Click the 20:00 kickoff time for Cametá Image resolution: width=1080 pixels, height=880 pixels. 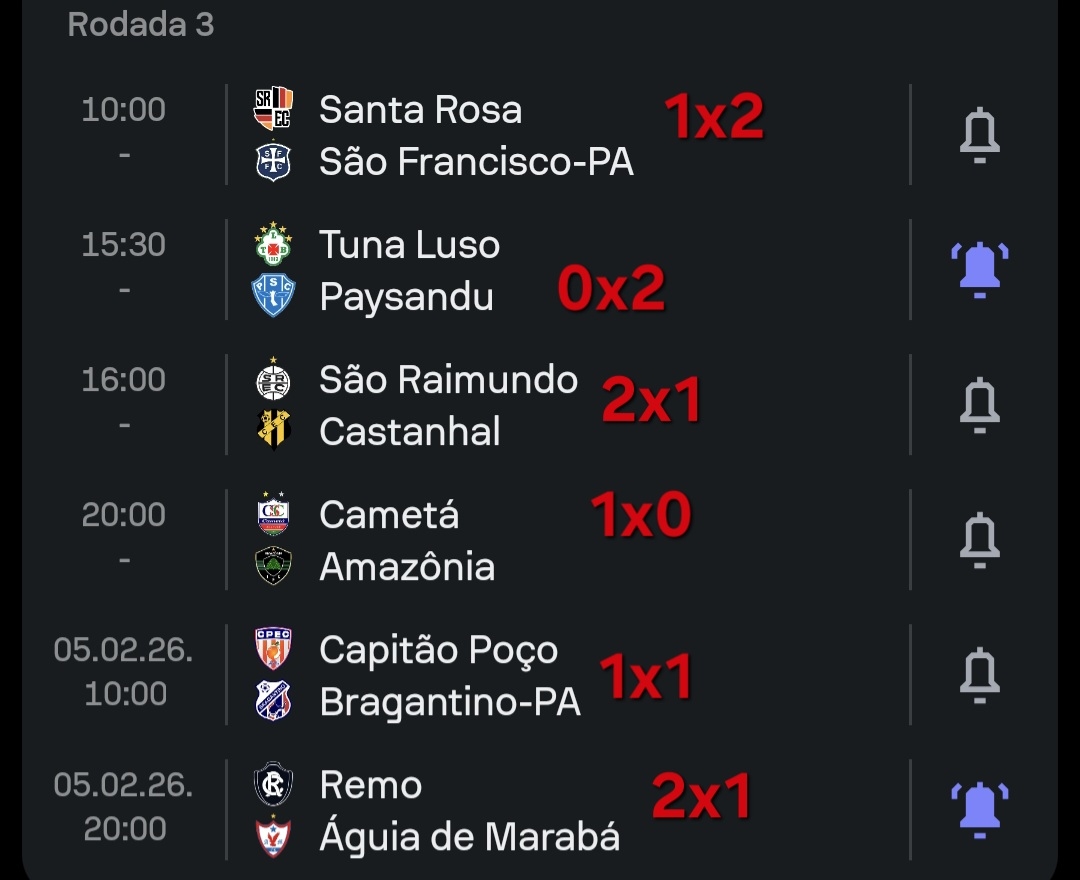(123, 515)
